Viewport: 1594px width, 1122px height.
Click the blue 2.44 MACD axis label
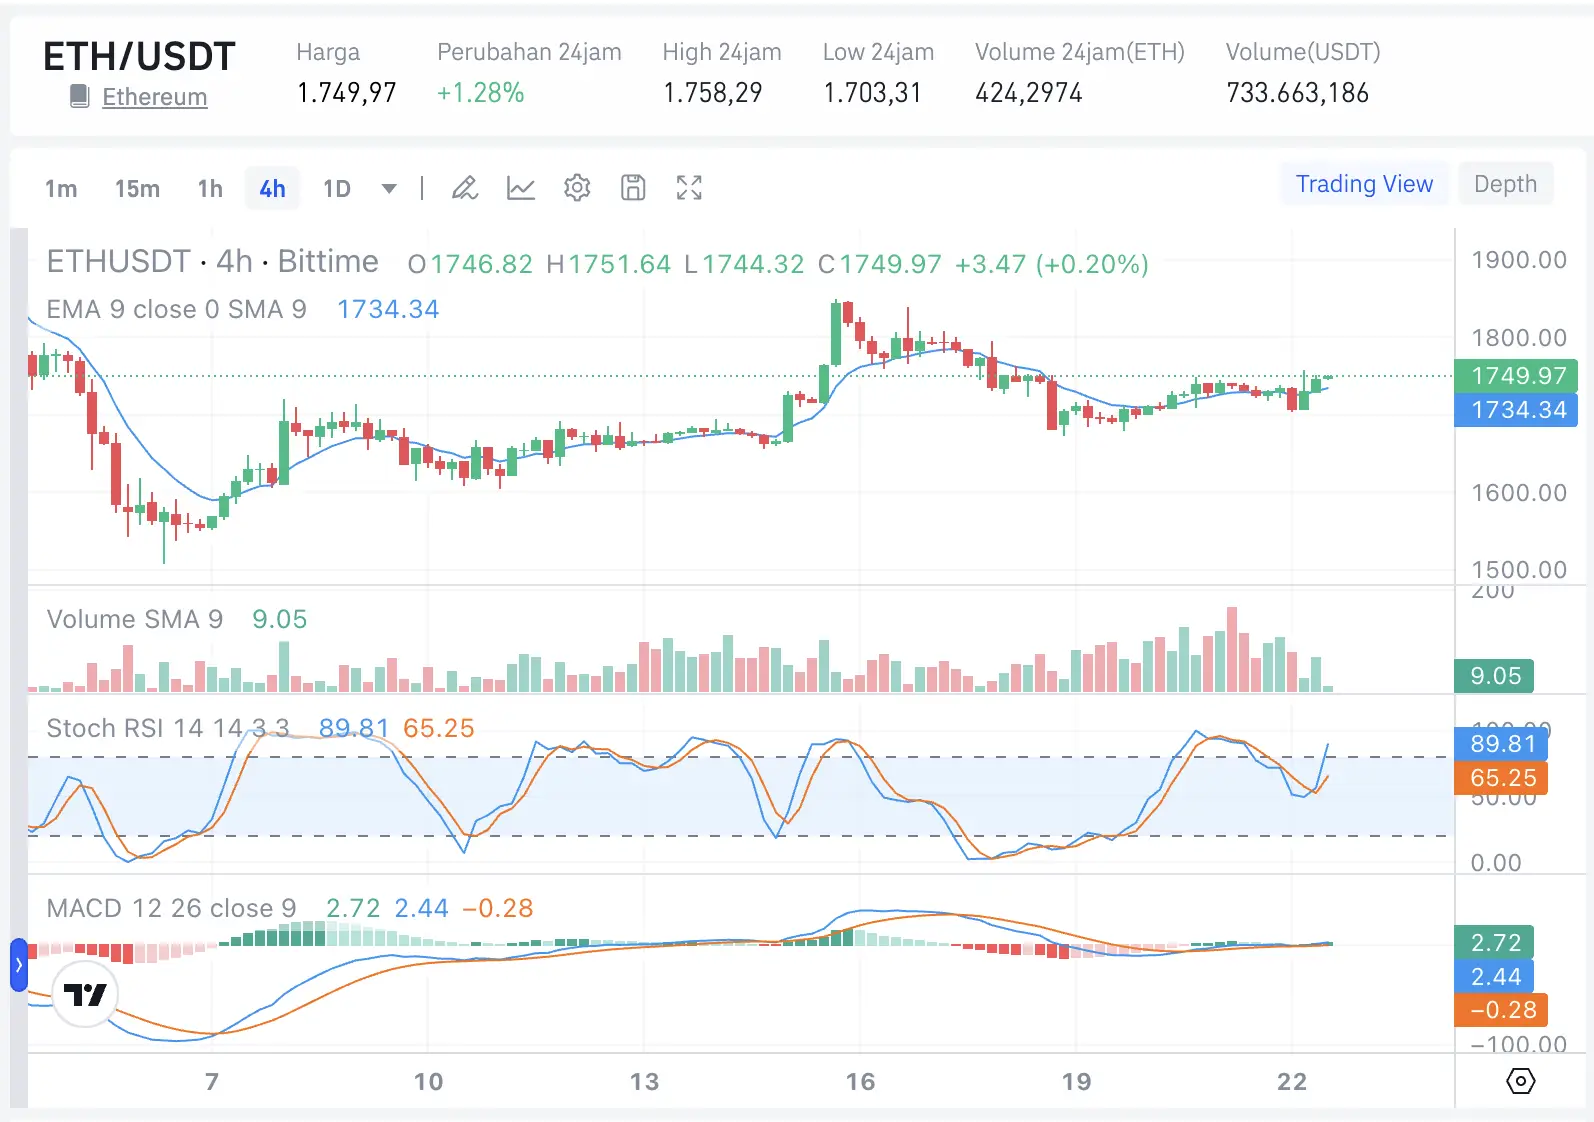coord(1494,976)
